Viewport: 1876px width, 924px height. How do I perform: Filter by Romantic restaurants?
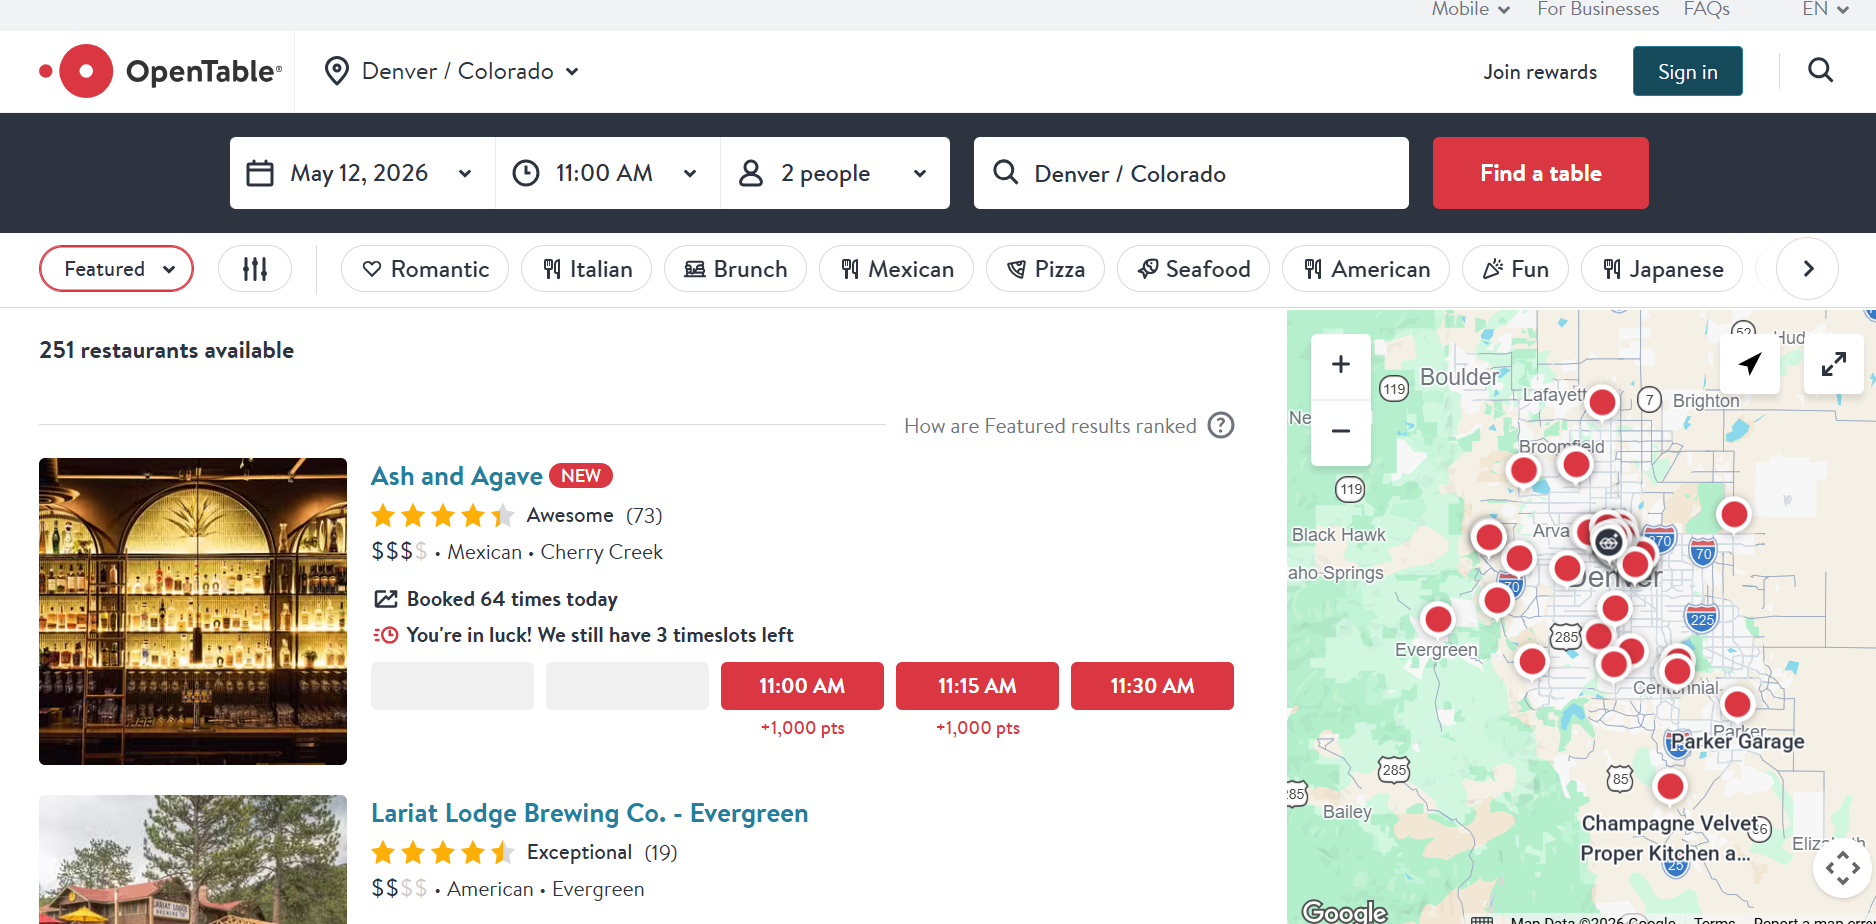click(x=425, y=269)
